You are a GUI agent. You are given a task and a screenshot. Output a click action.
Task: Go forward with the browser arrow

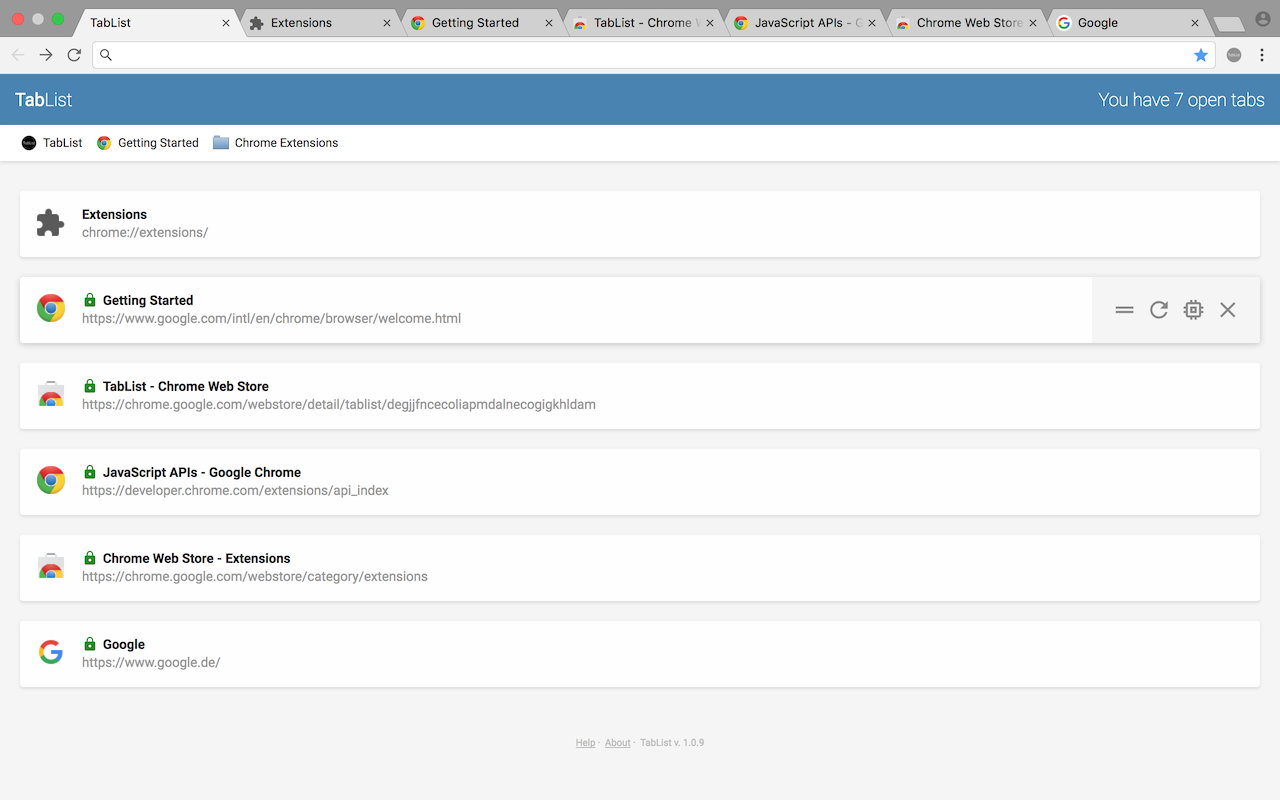pos(46,55)
